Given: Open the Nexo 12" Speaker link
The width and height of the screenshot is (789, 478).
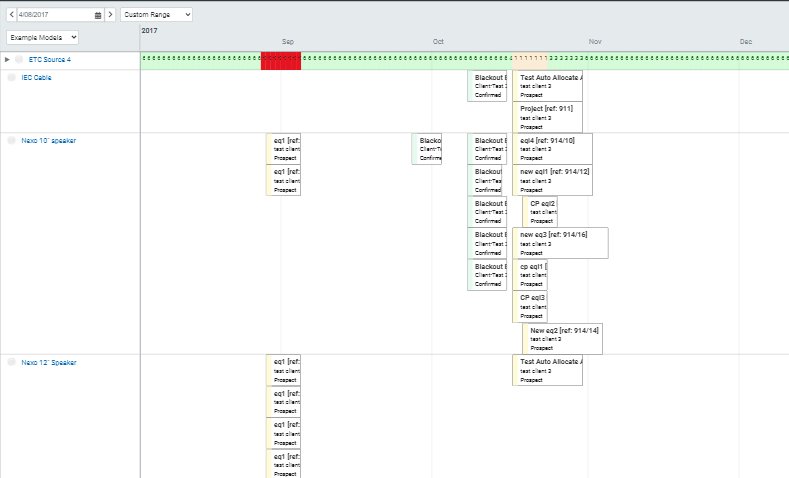Looking at the screenshot, I should [48, 362].
